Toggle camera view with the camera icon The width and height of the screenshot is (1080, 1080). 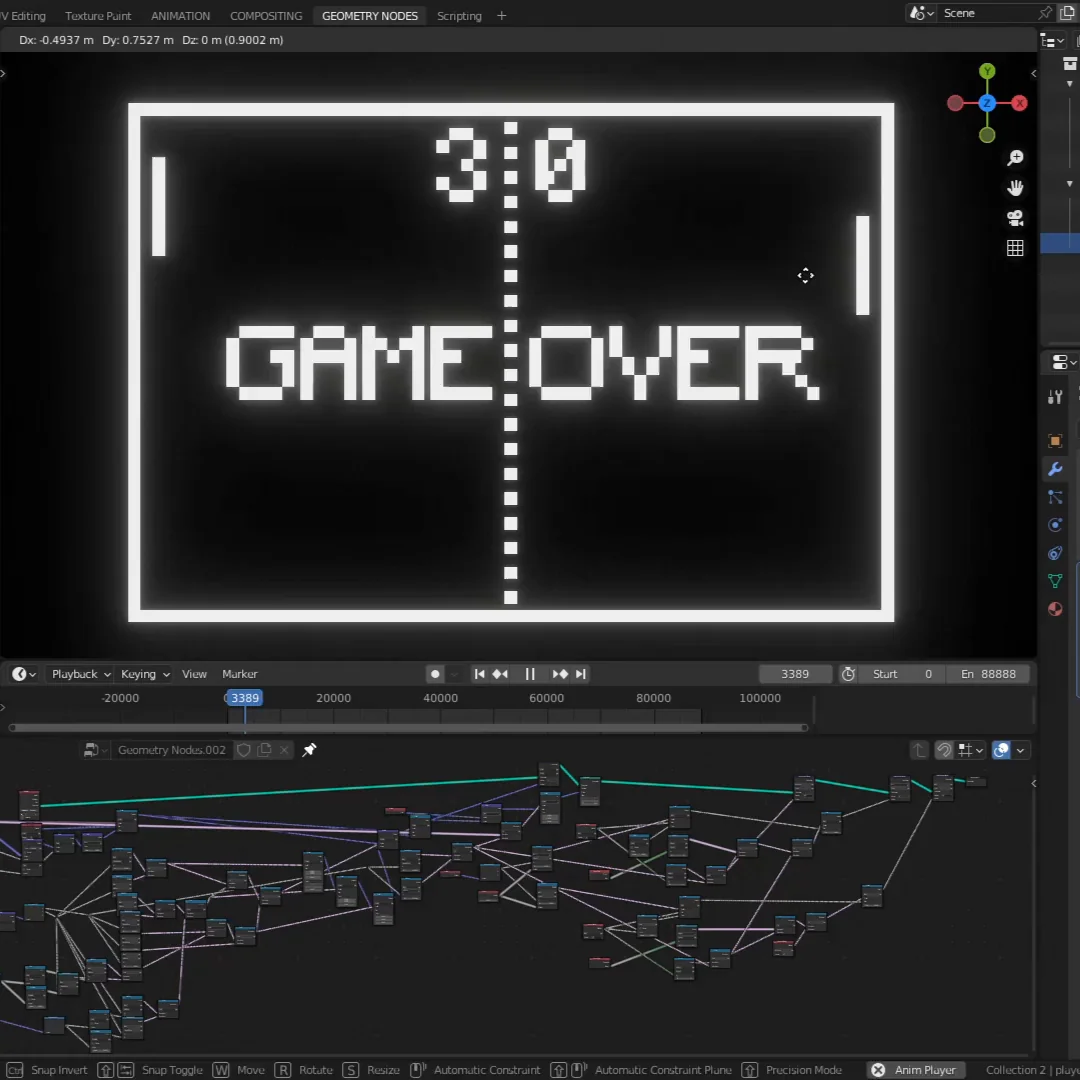pyautogui.click(x=1015, y=218)
